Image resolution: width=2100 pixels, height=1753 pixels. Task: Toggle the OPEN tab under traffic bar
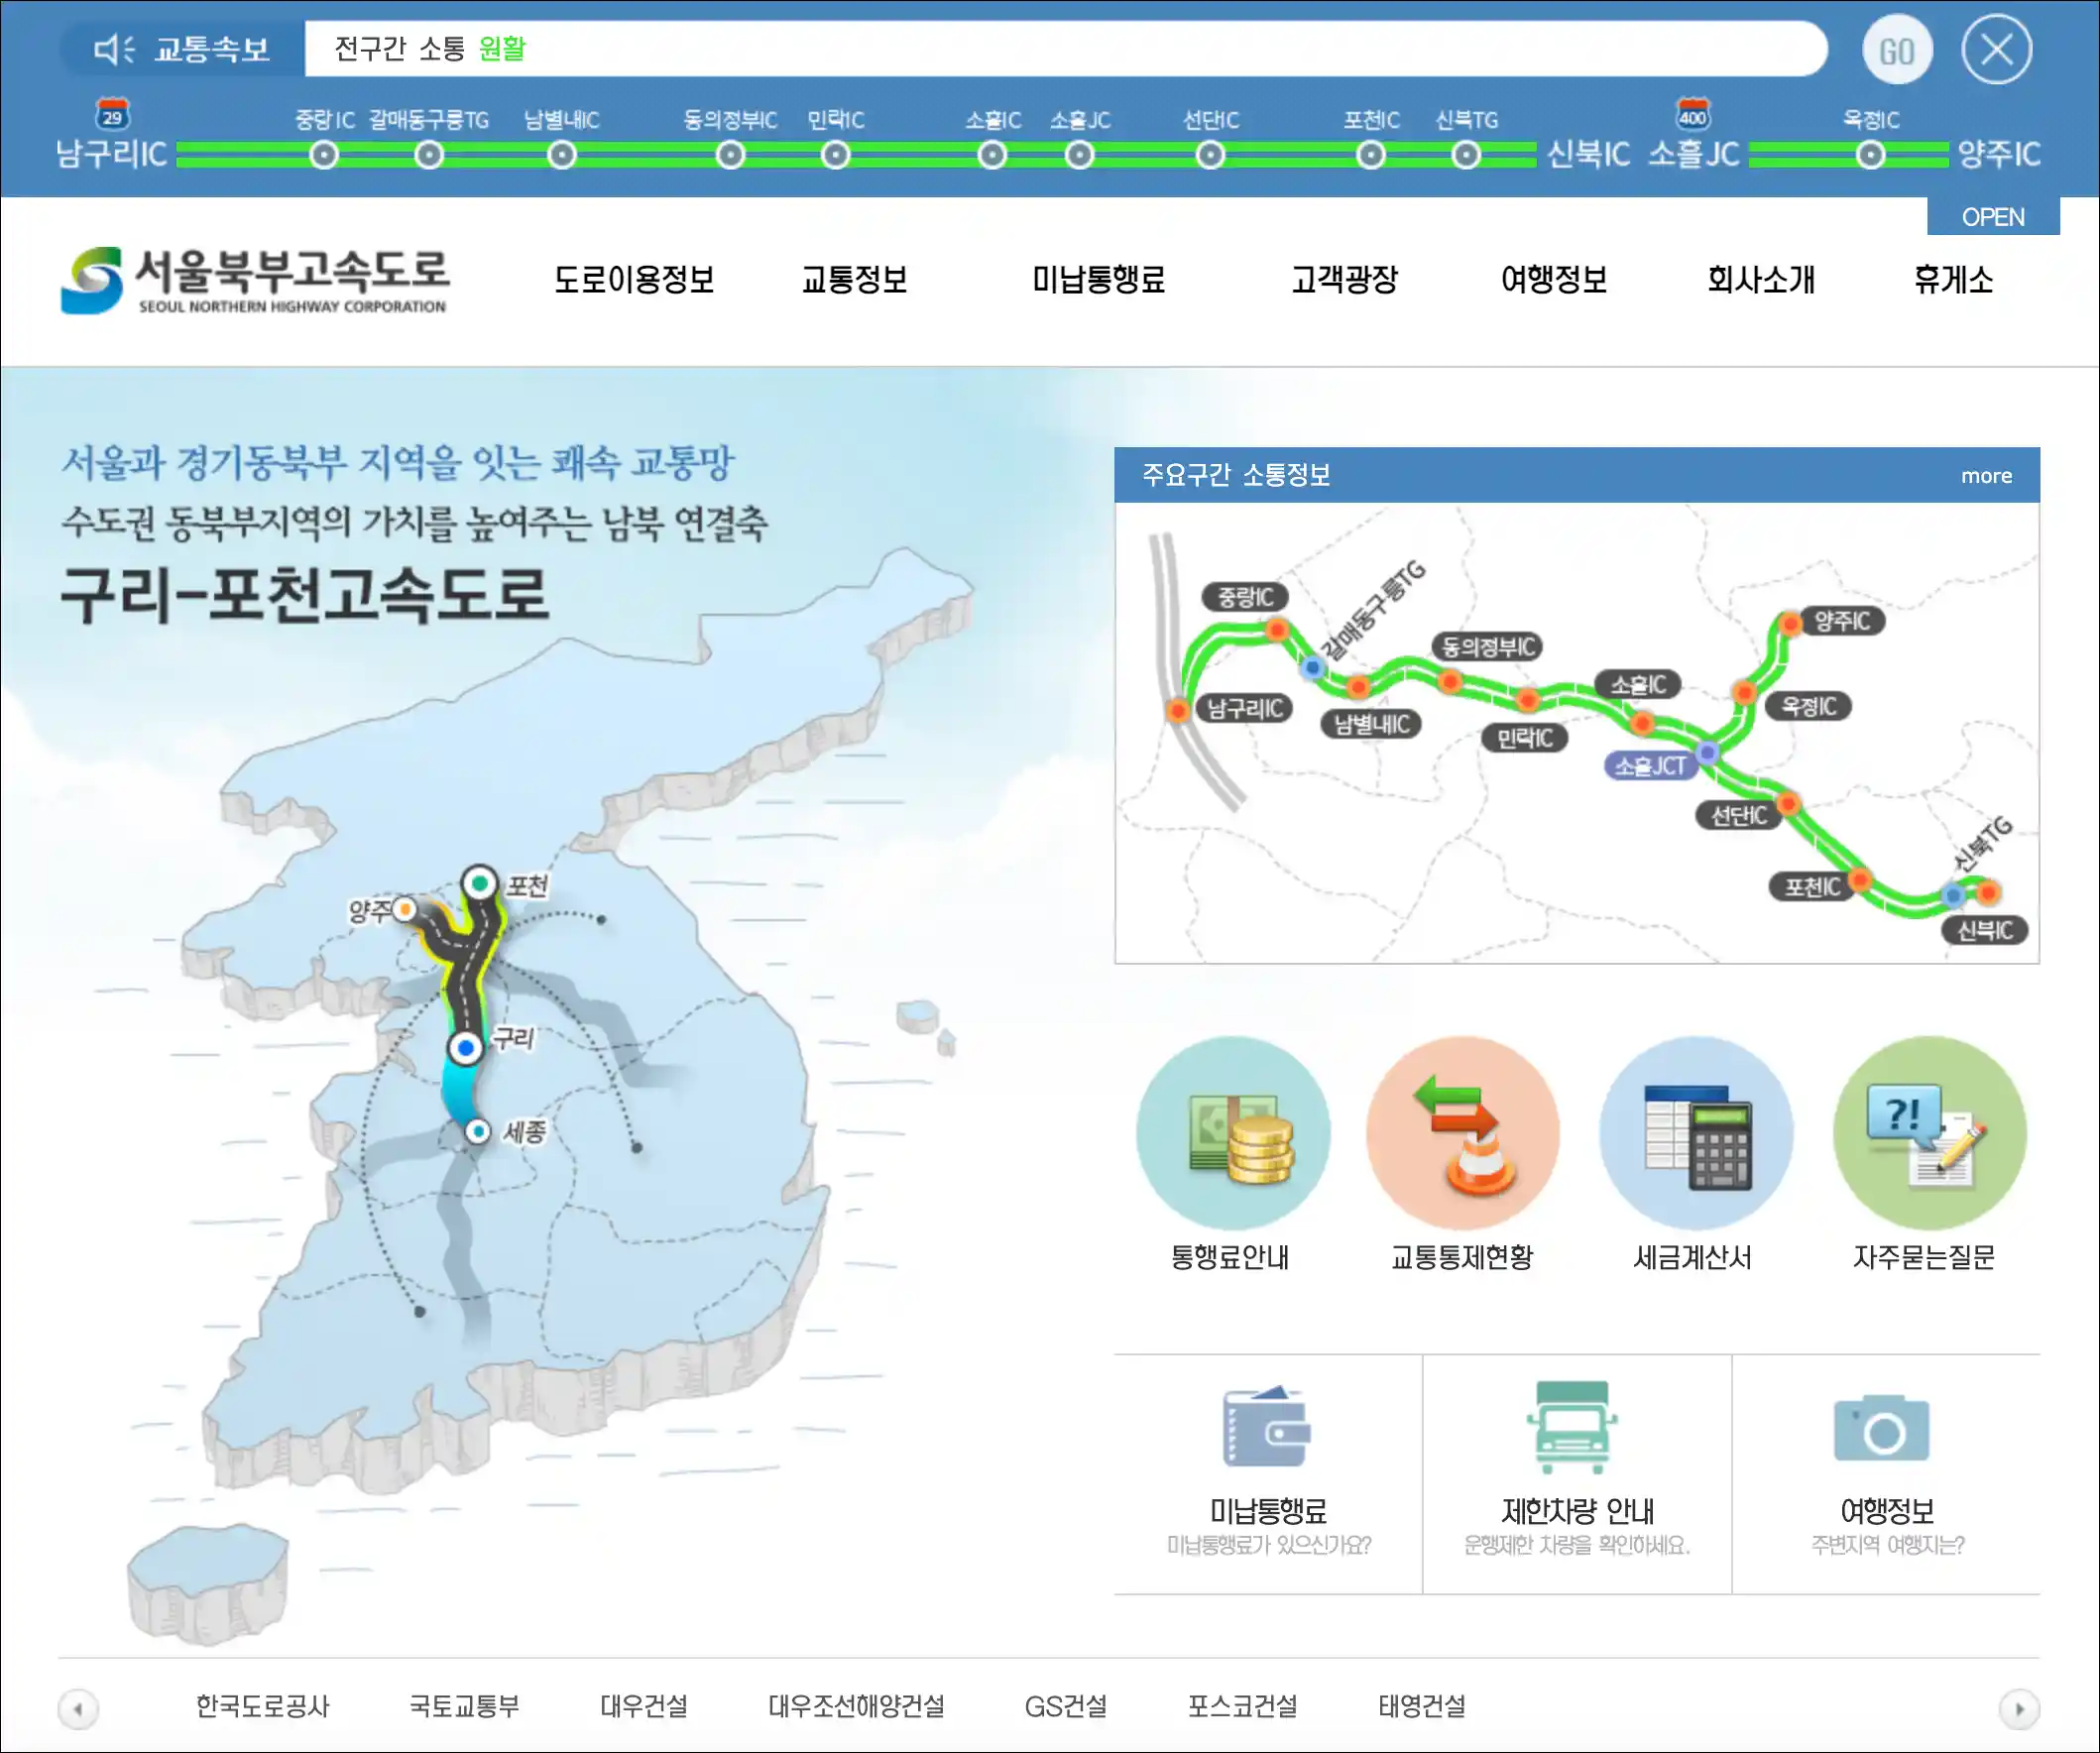click(1992, 217)
